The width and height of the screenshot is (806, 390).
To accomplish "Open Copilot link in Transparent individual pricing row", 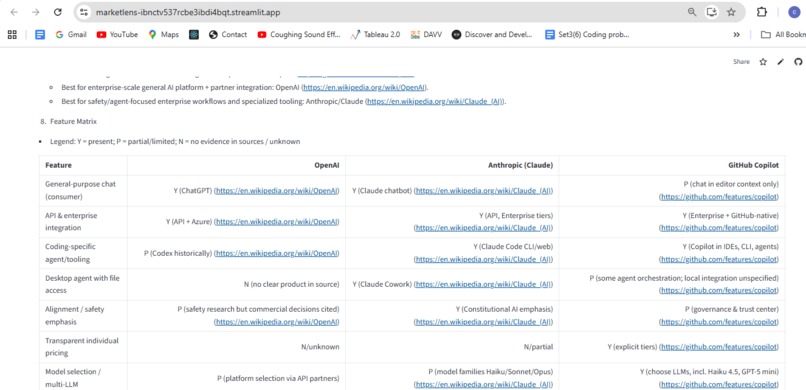I will (x=719, y=347).
